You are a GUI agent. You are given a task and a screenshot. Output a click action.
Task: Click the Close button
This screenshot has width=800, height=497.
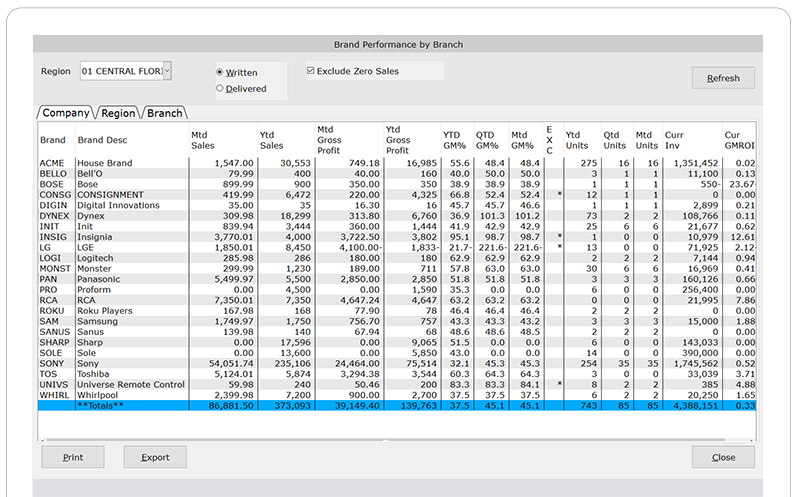(x=723, y=457)
